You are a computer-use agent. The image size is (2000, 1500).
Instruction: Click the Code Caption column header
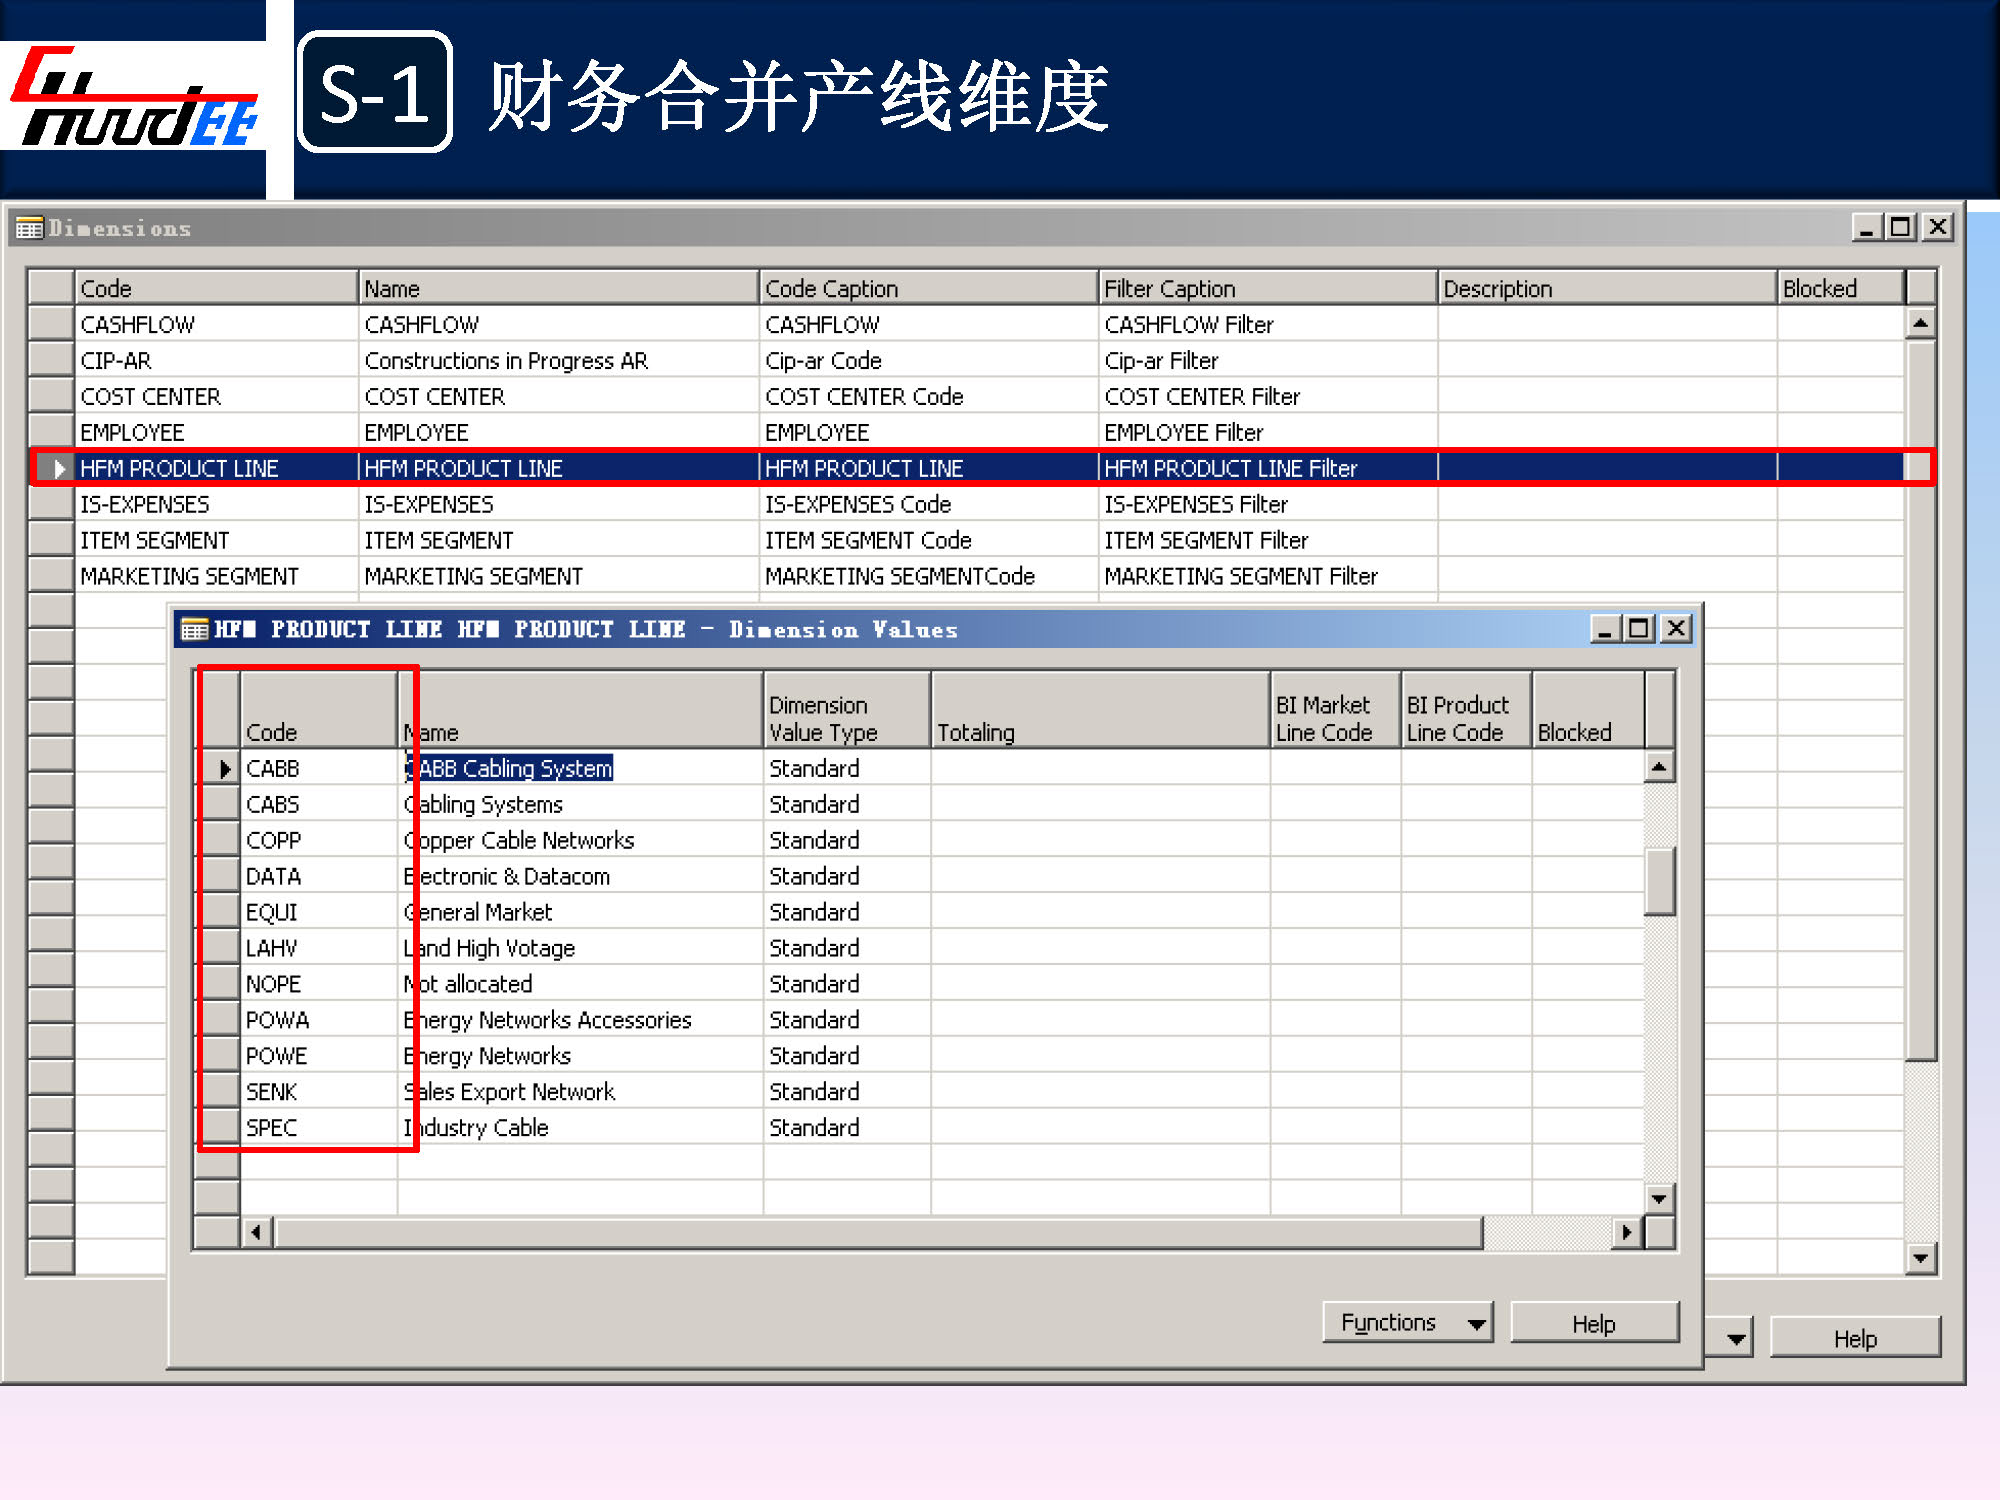(x=927, y=288)
